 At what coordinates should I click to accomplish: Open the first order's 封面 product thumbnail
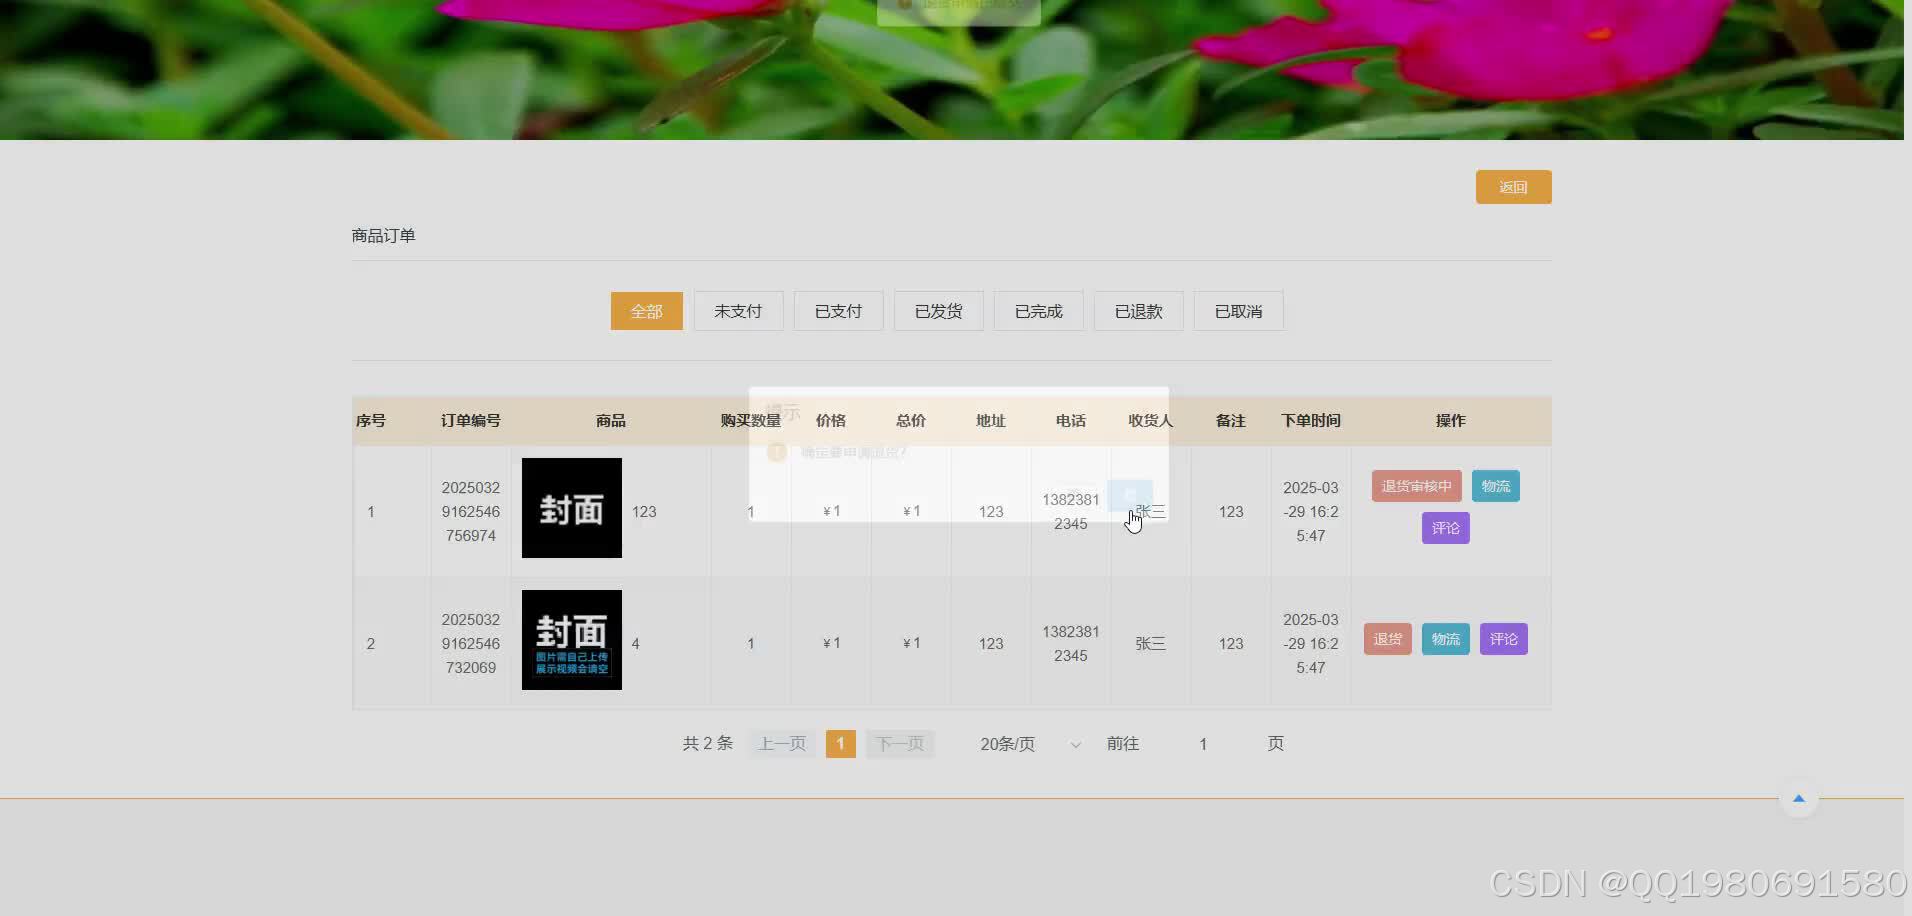point(570,508)
